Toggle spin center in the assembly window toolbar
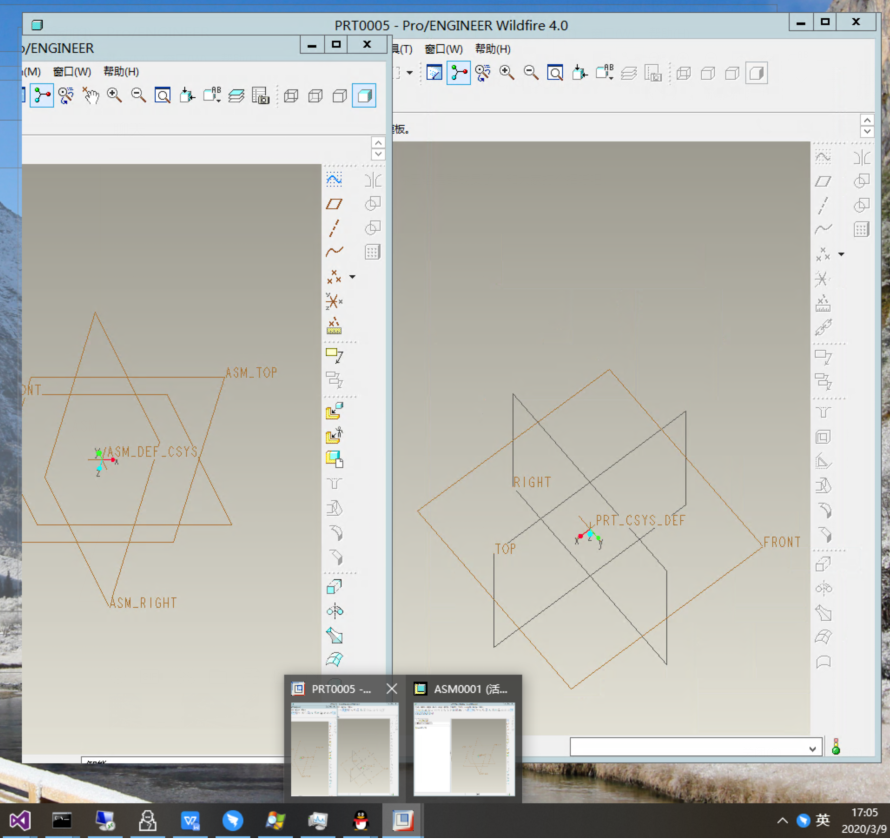The width and height of the screenshot is (890, 839). tap(42, 95)
